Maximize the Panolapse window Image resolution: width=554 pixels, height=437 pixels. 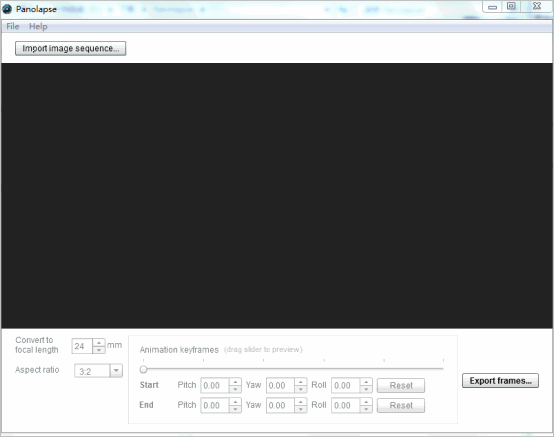[x=511, y=7]
